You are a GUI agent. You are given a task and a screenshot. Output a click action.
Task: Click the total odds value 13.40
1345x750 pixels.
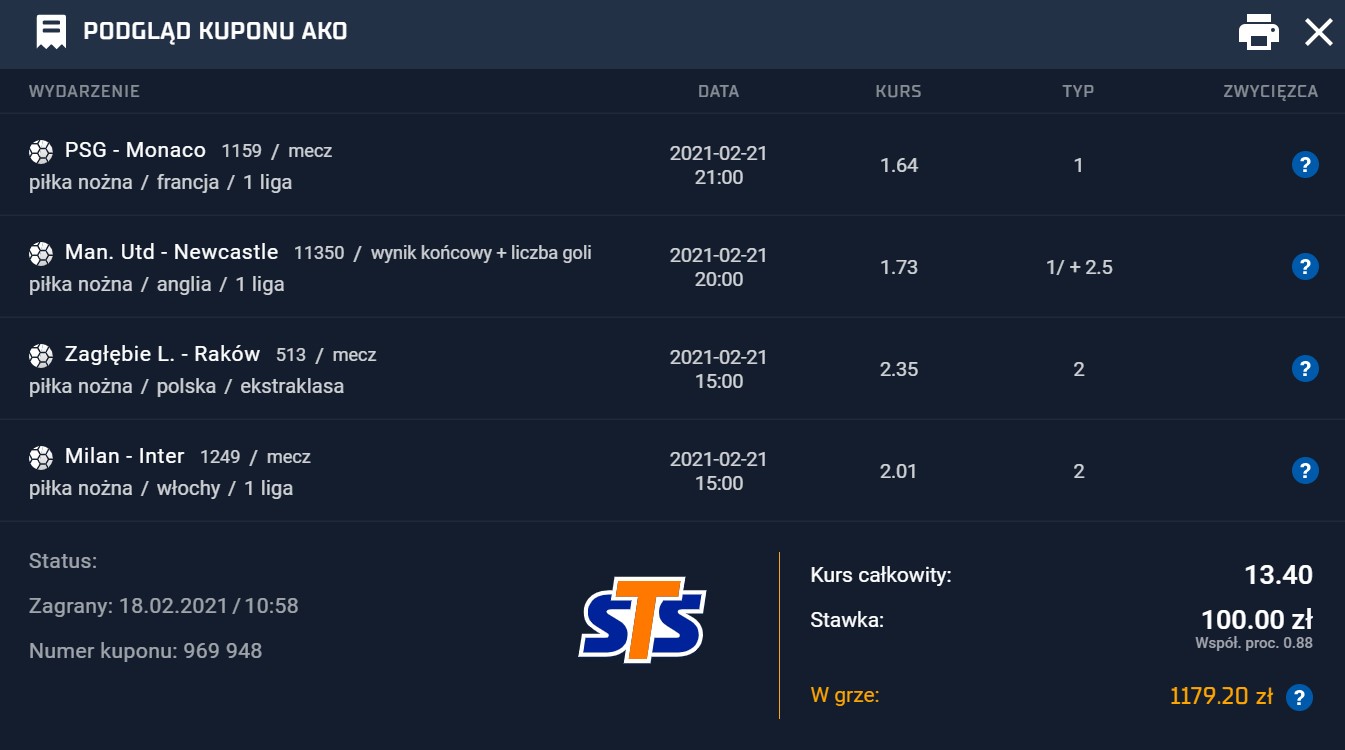[x=1278, y=575]
